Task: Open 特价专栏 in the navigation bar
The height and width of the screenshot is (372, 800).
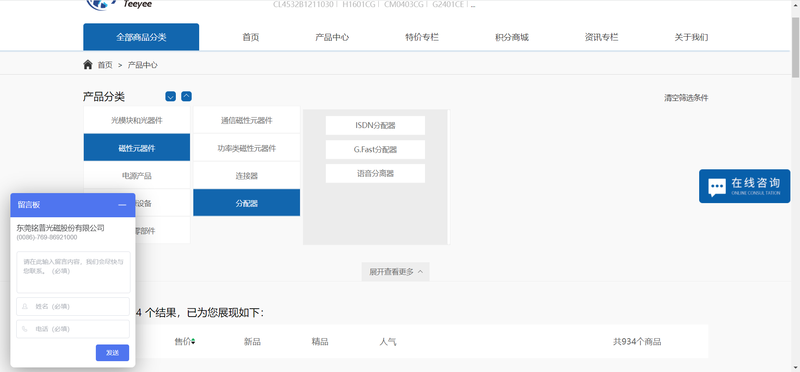Action: click(422, 37)
